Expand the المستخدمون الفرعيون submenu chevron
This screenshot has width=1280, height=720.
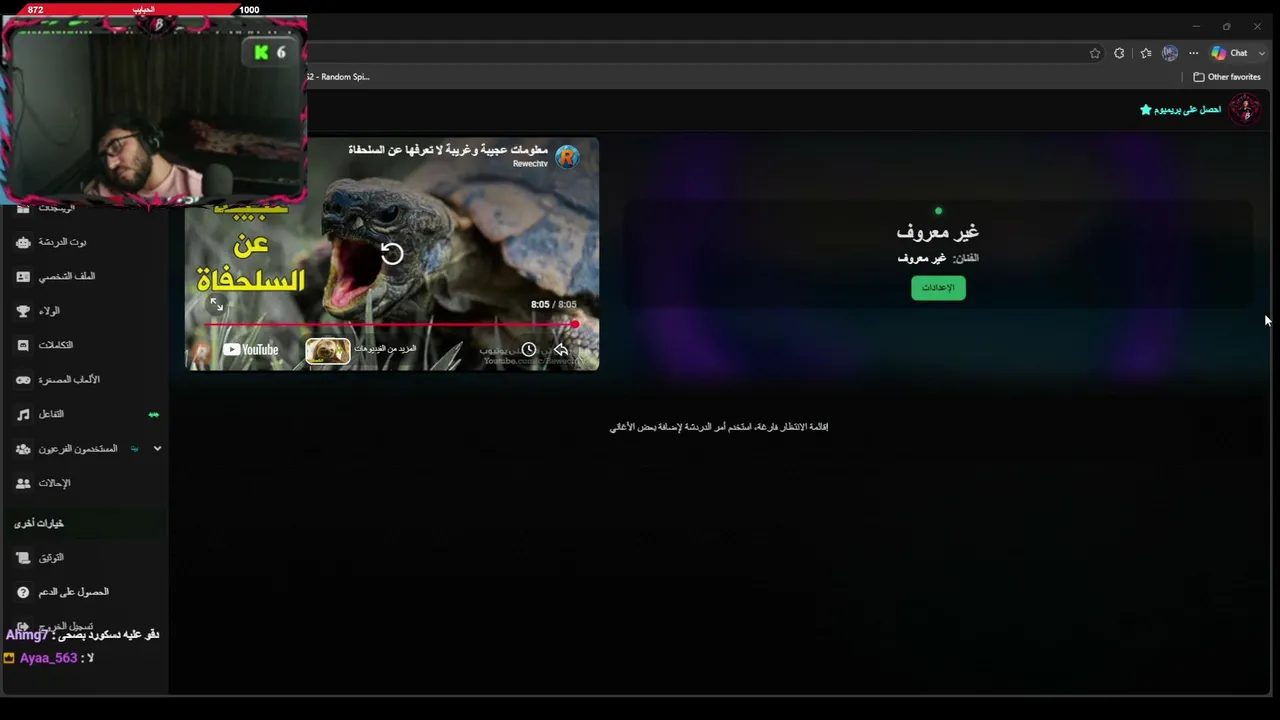[157, 449]
